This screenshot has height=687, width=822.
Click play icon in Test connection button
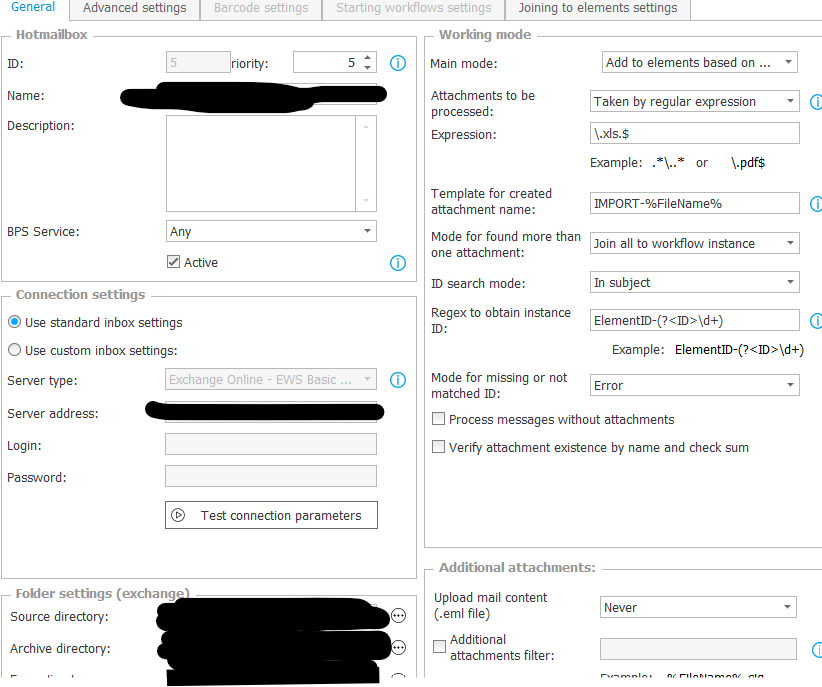coord(179,516)
